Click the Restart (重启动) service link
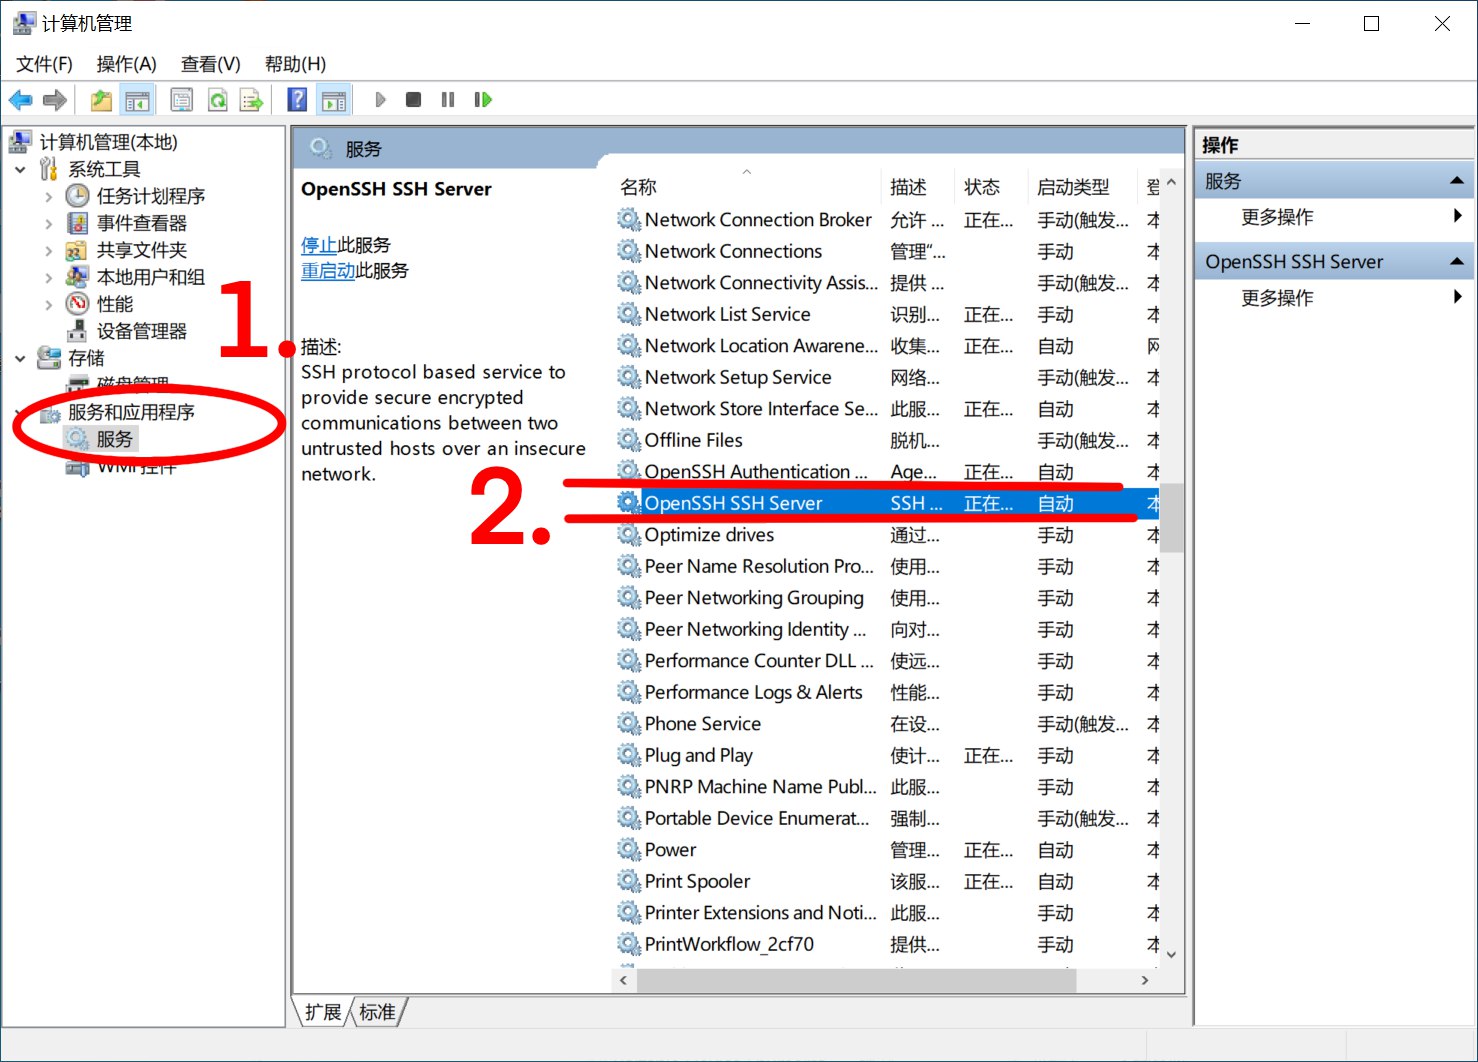This screenshot has height=1062, width=1478. [x=328, y=270]
